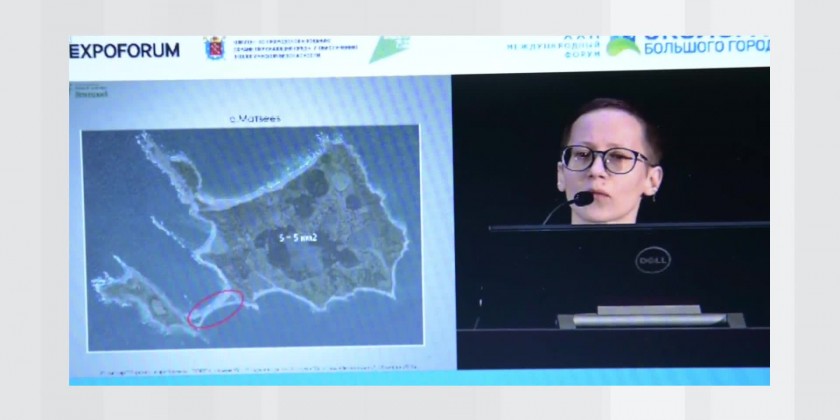Image resolution: width=840 pixels, height=420 pixels.
Task: Click the speaker's microphone
Action: click(x=581, y=199)
